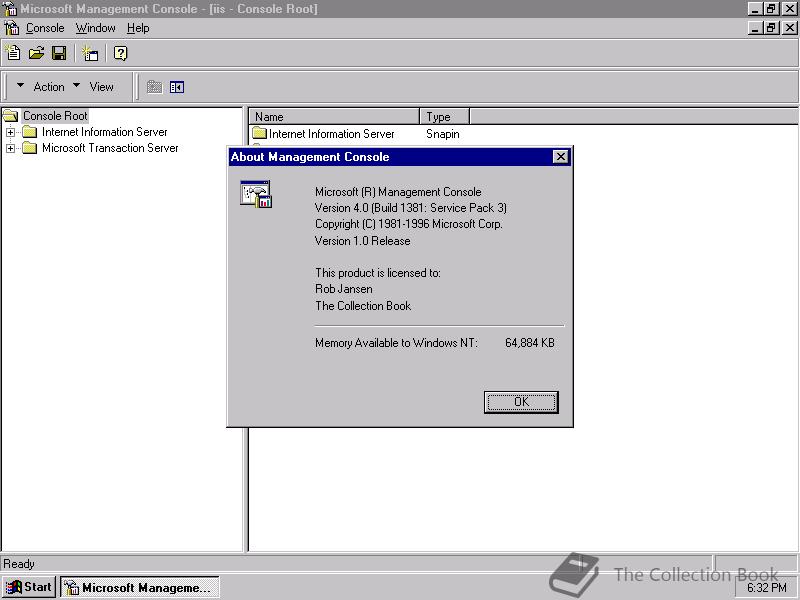Click the Internet Information Server folder icon in the tree
This screenshot has width=800, height=600.
click(x=30, y=132)
